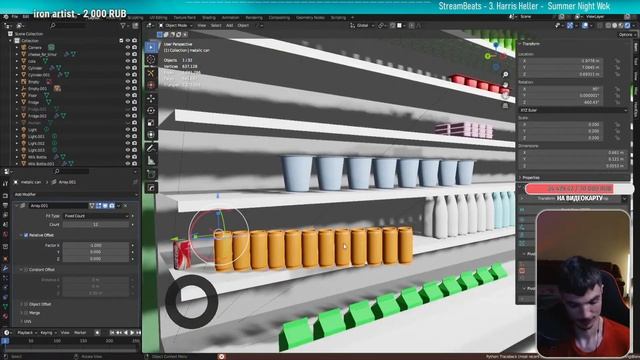Open the Modifiers wrench properties tab
This screenshot has width=640, height=360.
(5, 268)
